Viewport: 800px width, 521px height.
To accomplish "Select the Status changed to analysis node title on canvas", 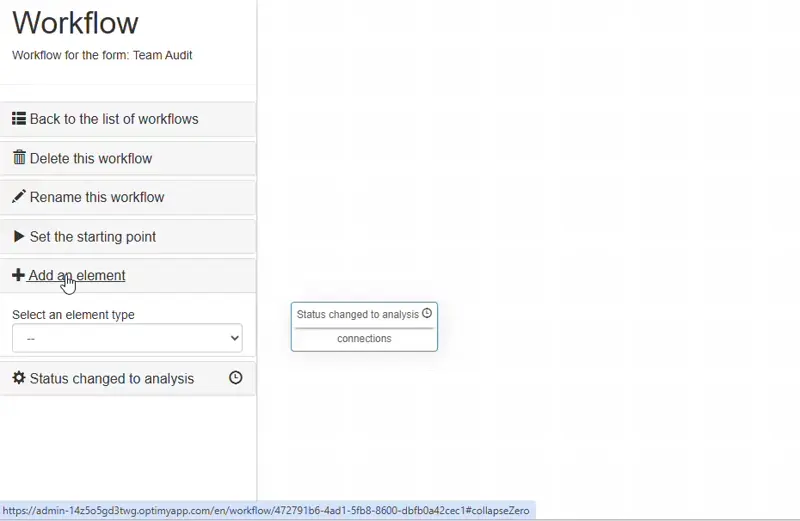I will point(358,314).
